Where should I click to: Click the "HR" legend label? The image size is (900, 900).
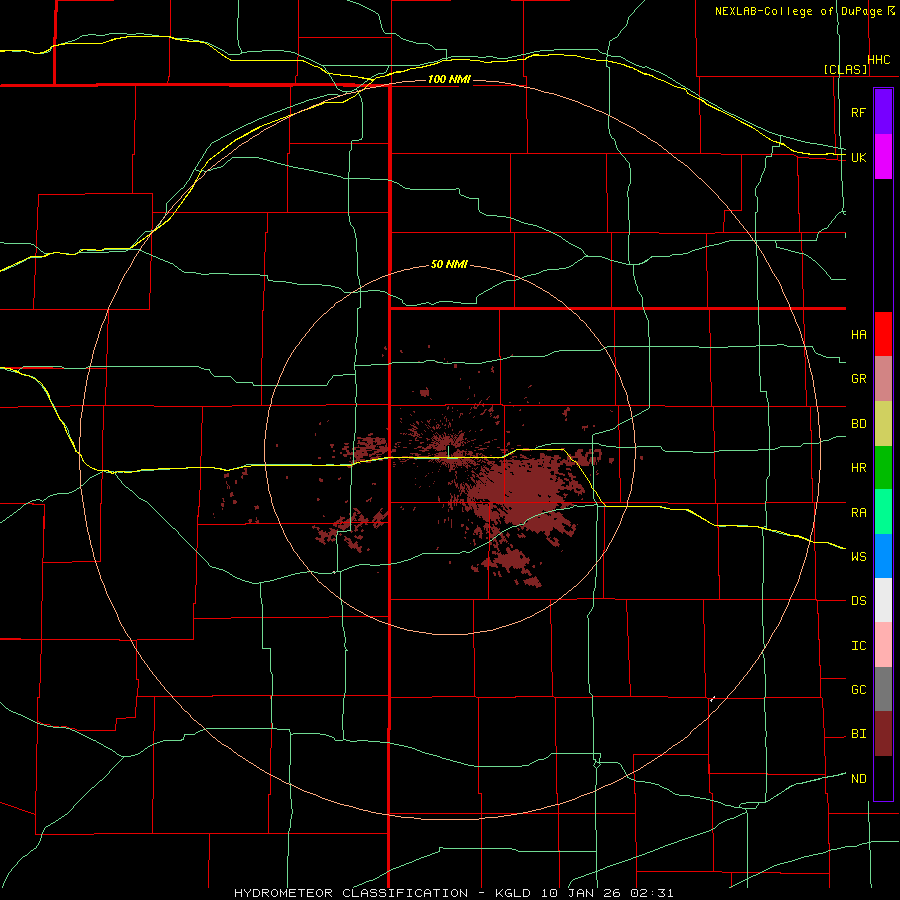pos(858,468)
